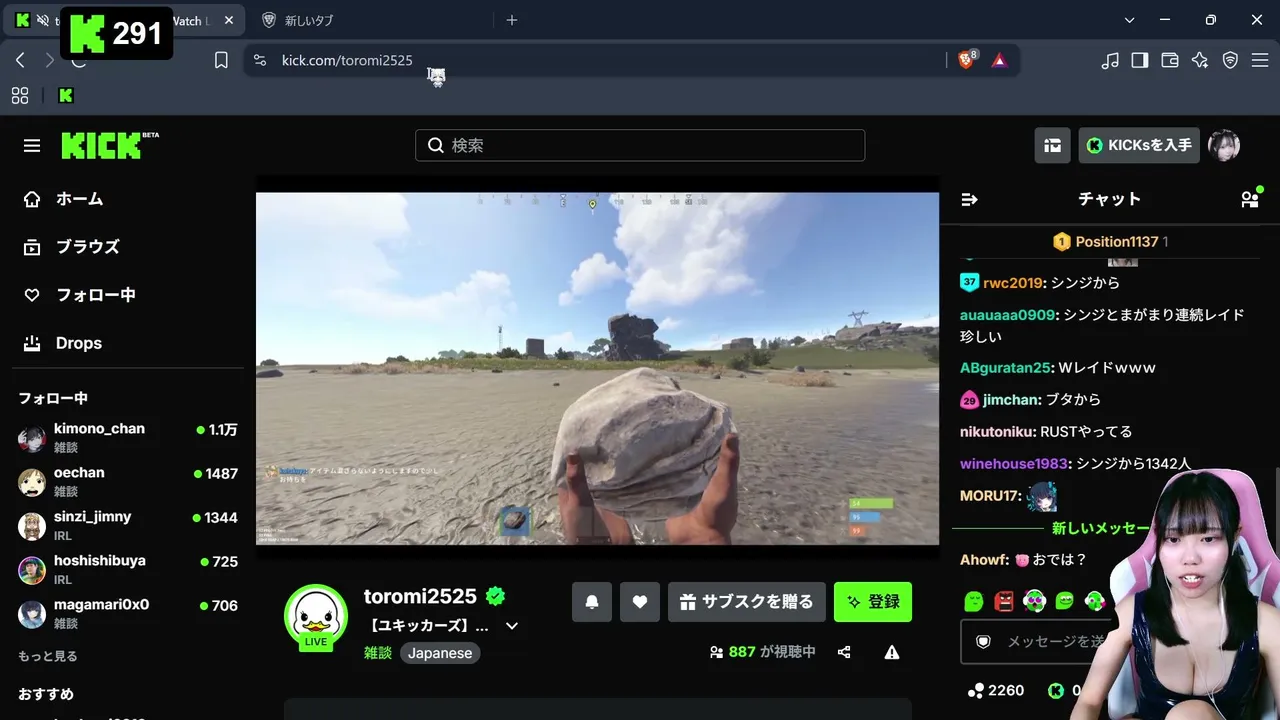This screenshot has width=1280, height=720.
Task: Open the music playlist icon in browser toolbar
Action: 1109,60
